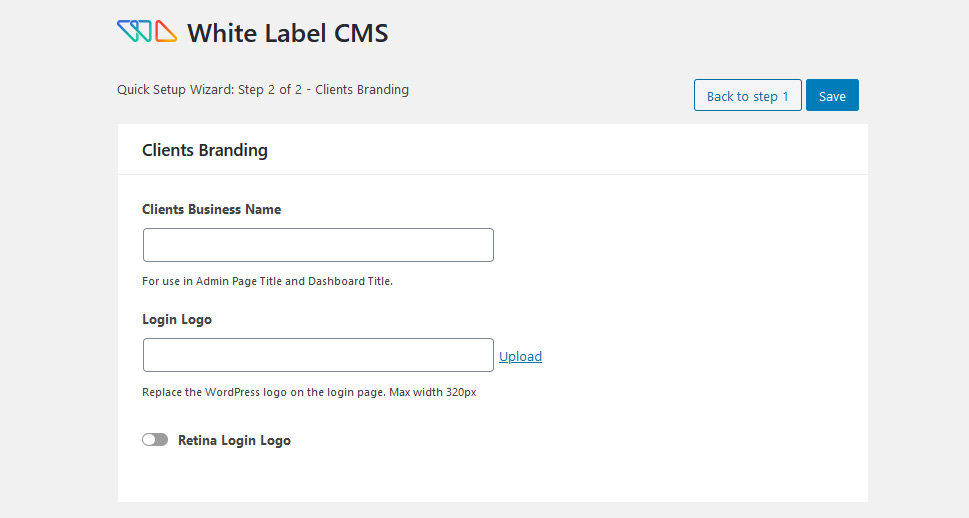Image resolution: width=969 pixels, height=518 pixels.
Task: Enable the Retina Login Logo switch
Action: click(155, 439)
